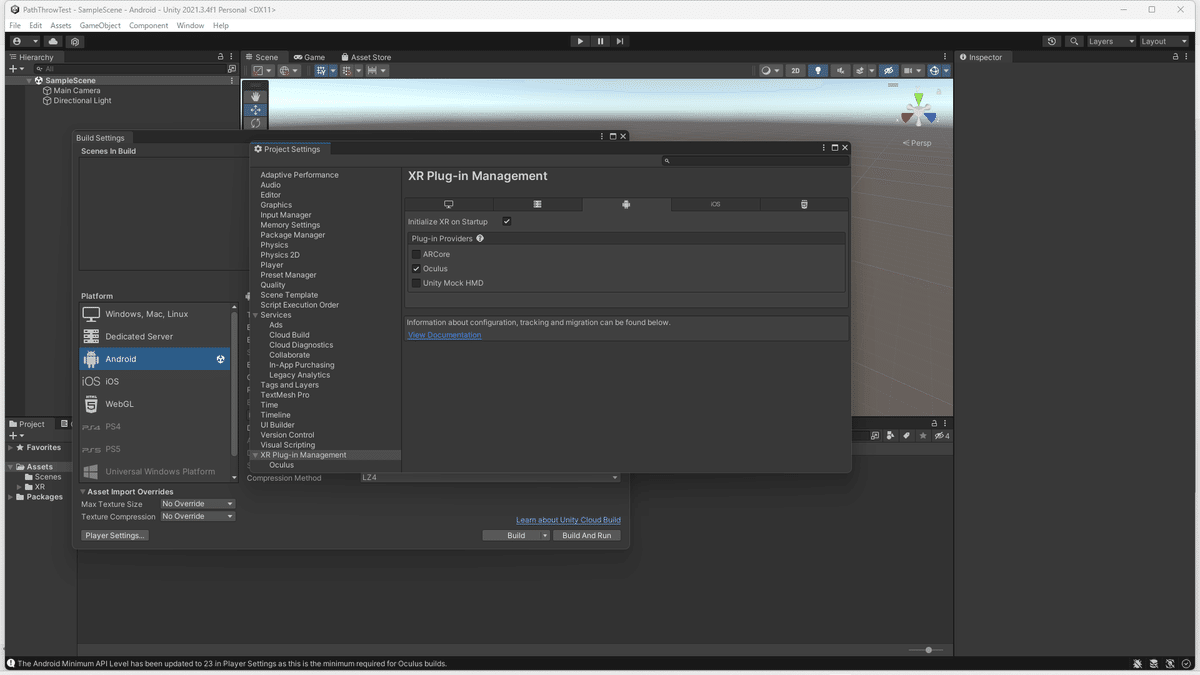Click the scene effects toggle icon
This screenshot has width=1200, height=675.
[860, 71]
